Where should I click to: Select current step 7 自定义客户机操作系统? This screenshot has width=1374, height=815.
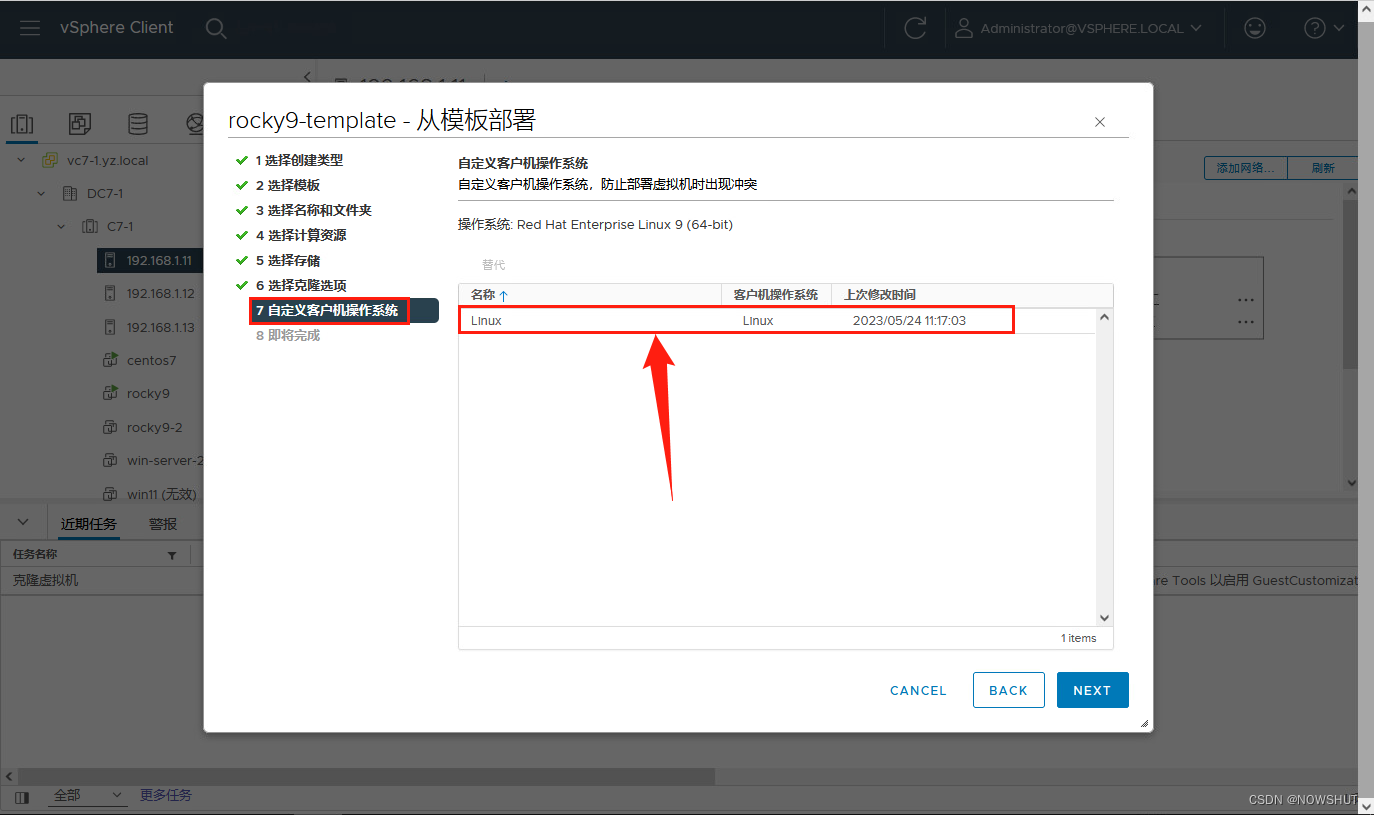point(344,310)
